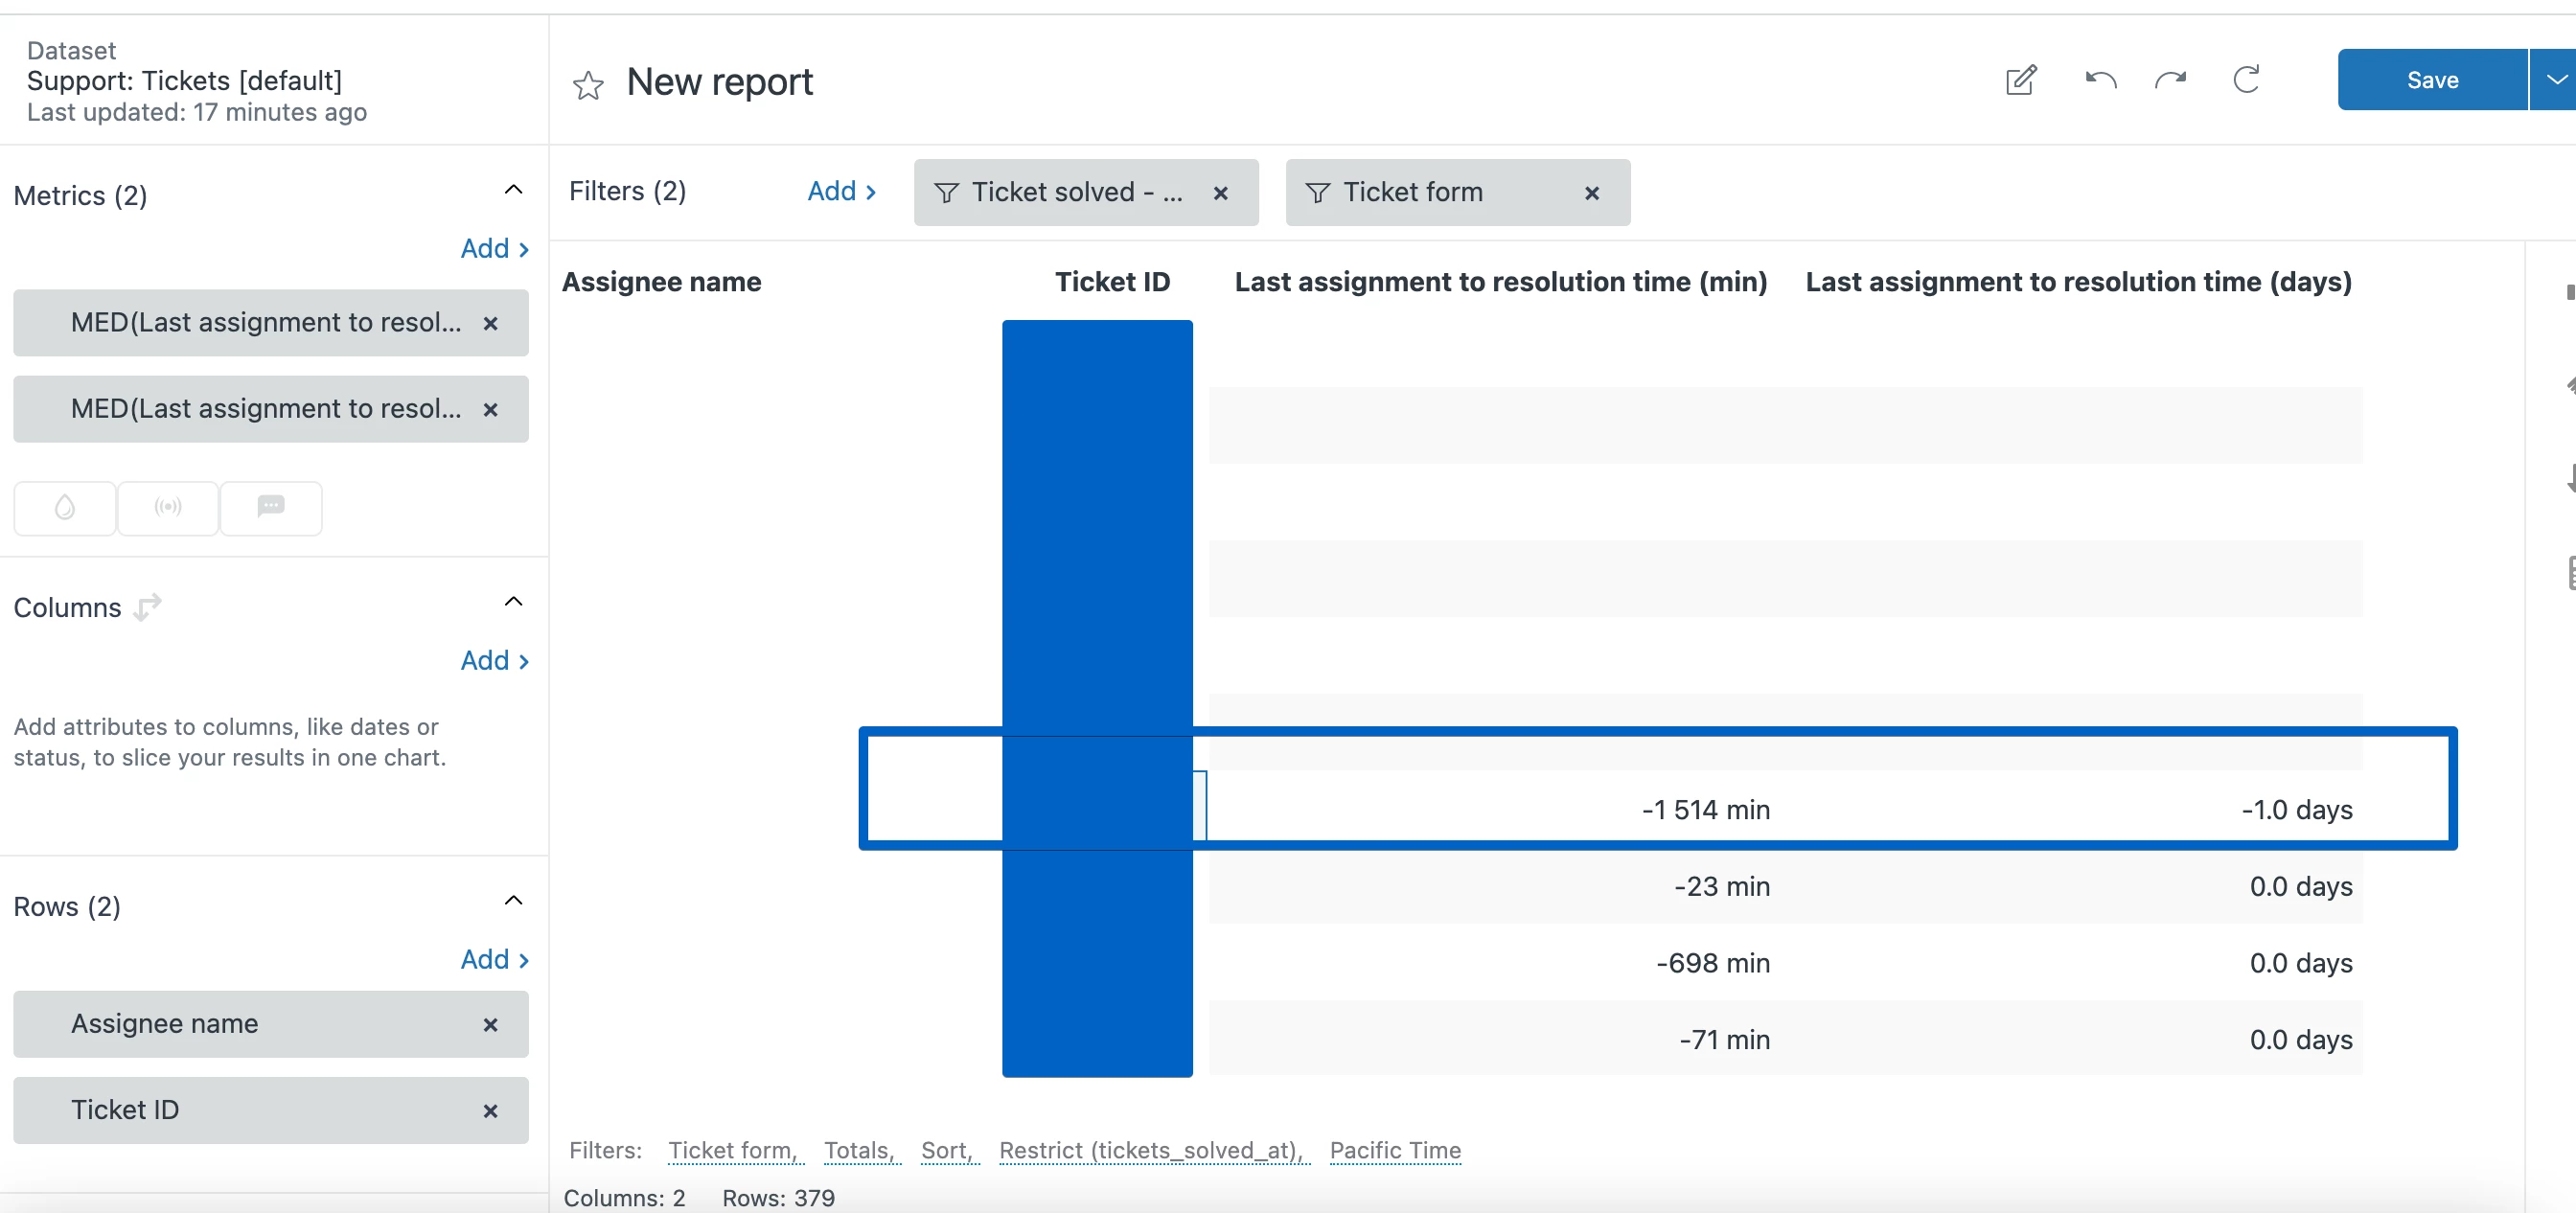Remove Assignee name from rows
Viewport: 2576px width, 1213px height.
pyautogui.click(x=490, y=1024)
